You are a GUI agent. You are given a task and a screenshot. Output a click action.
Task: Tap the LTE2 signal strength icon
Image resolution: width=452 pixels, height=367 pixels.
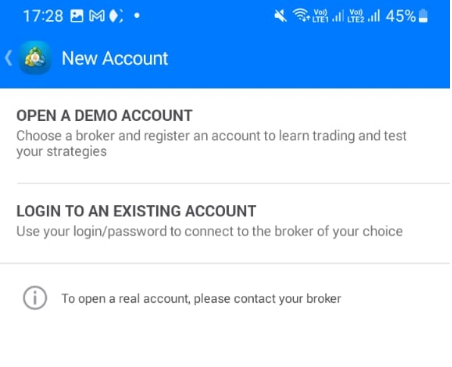[363, 16]
